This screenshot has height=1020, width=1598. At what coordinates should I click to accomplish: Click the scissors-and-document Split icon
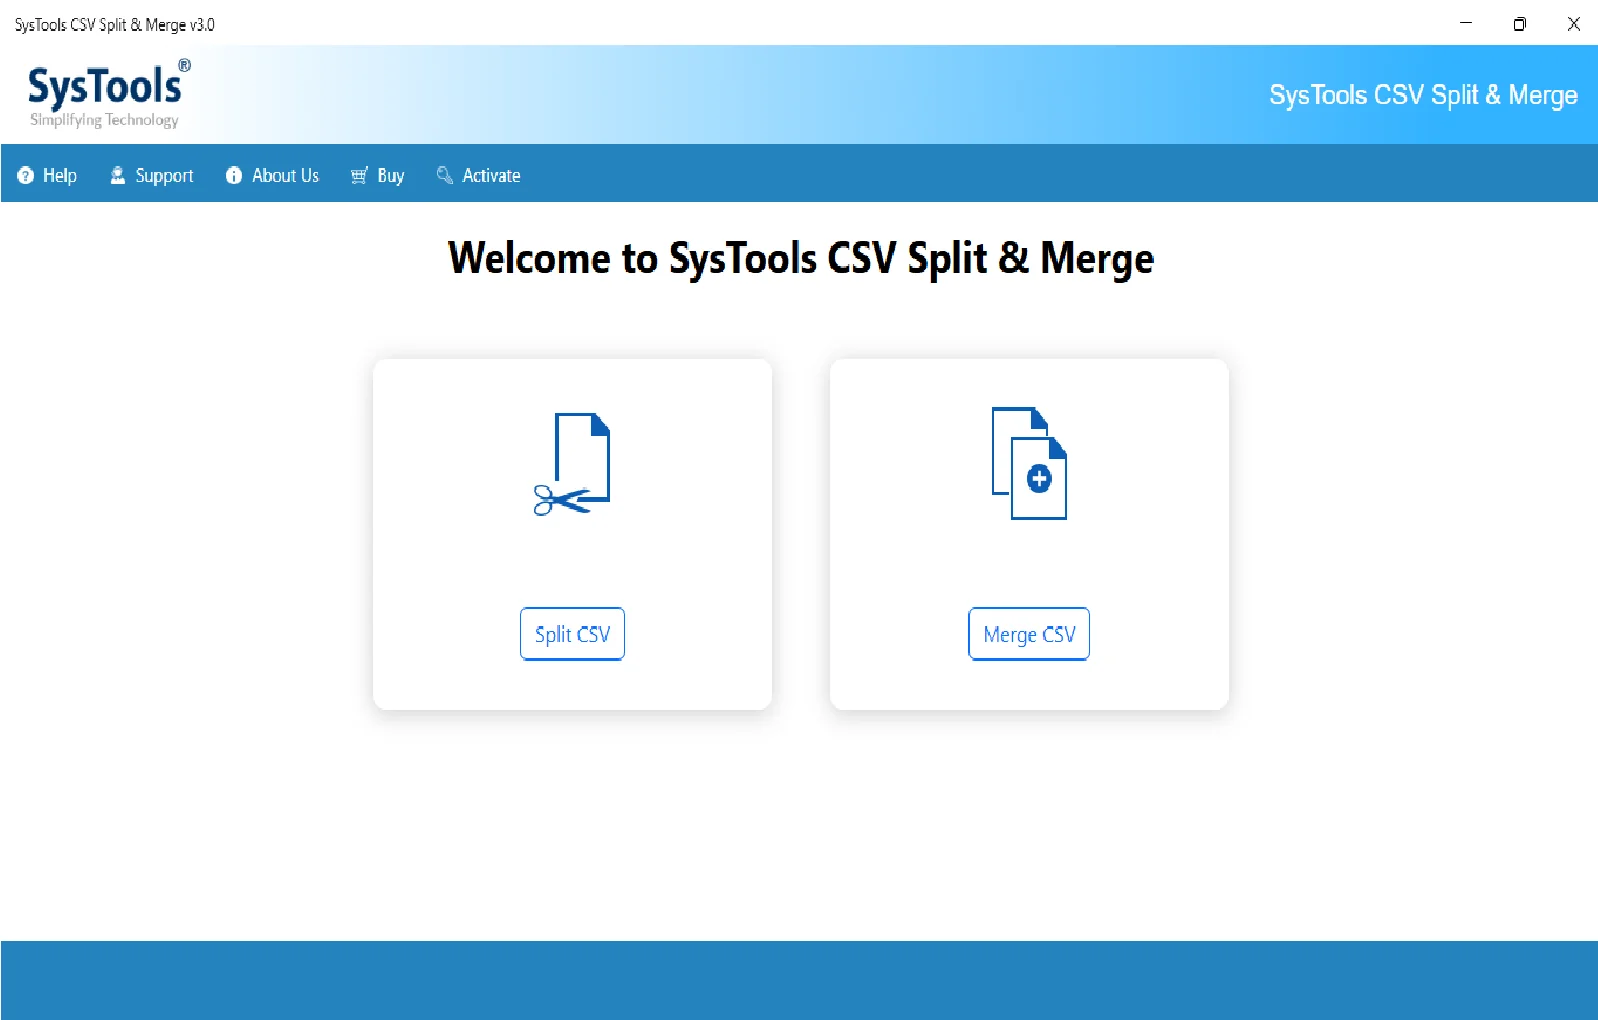tap(572, 464)
